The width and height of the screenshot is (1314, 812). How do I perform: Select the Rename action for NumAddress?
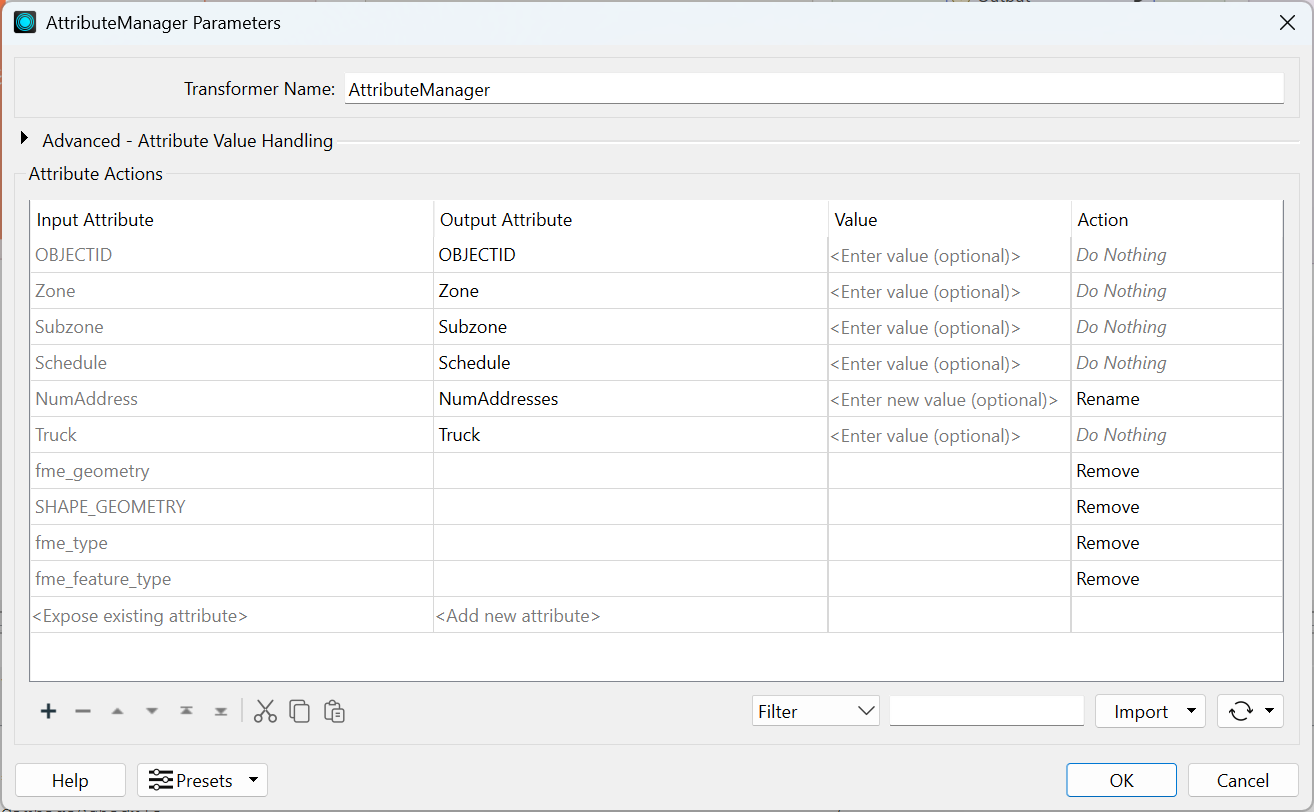point(1175,399)
